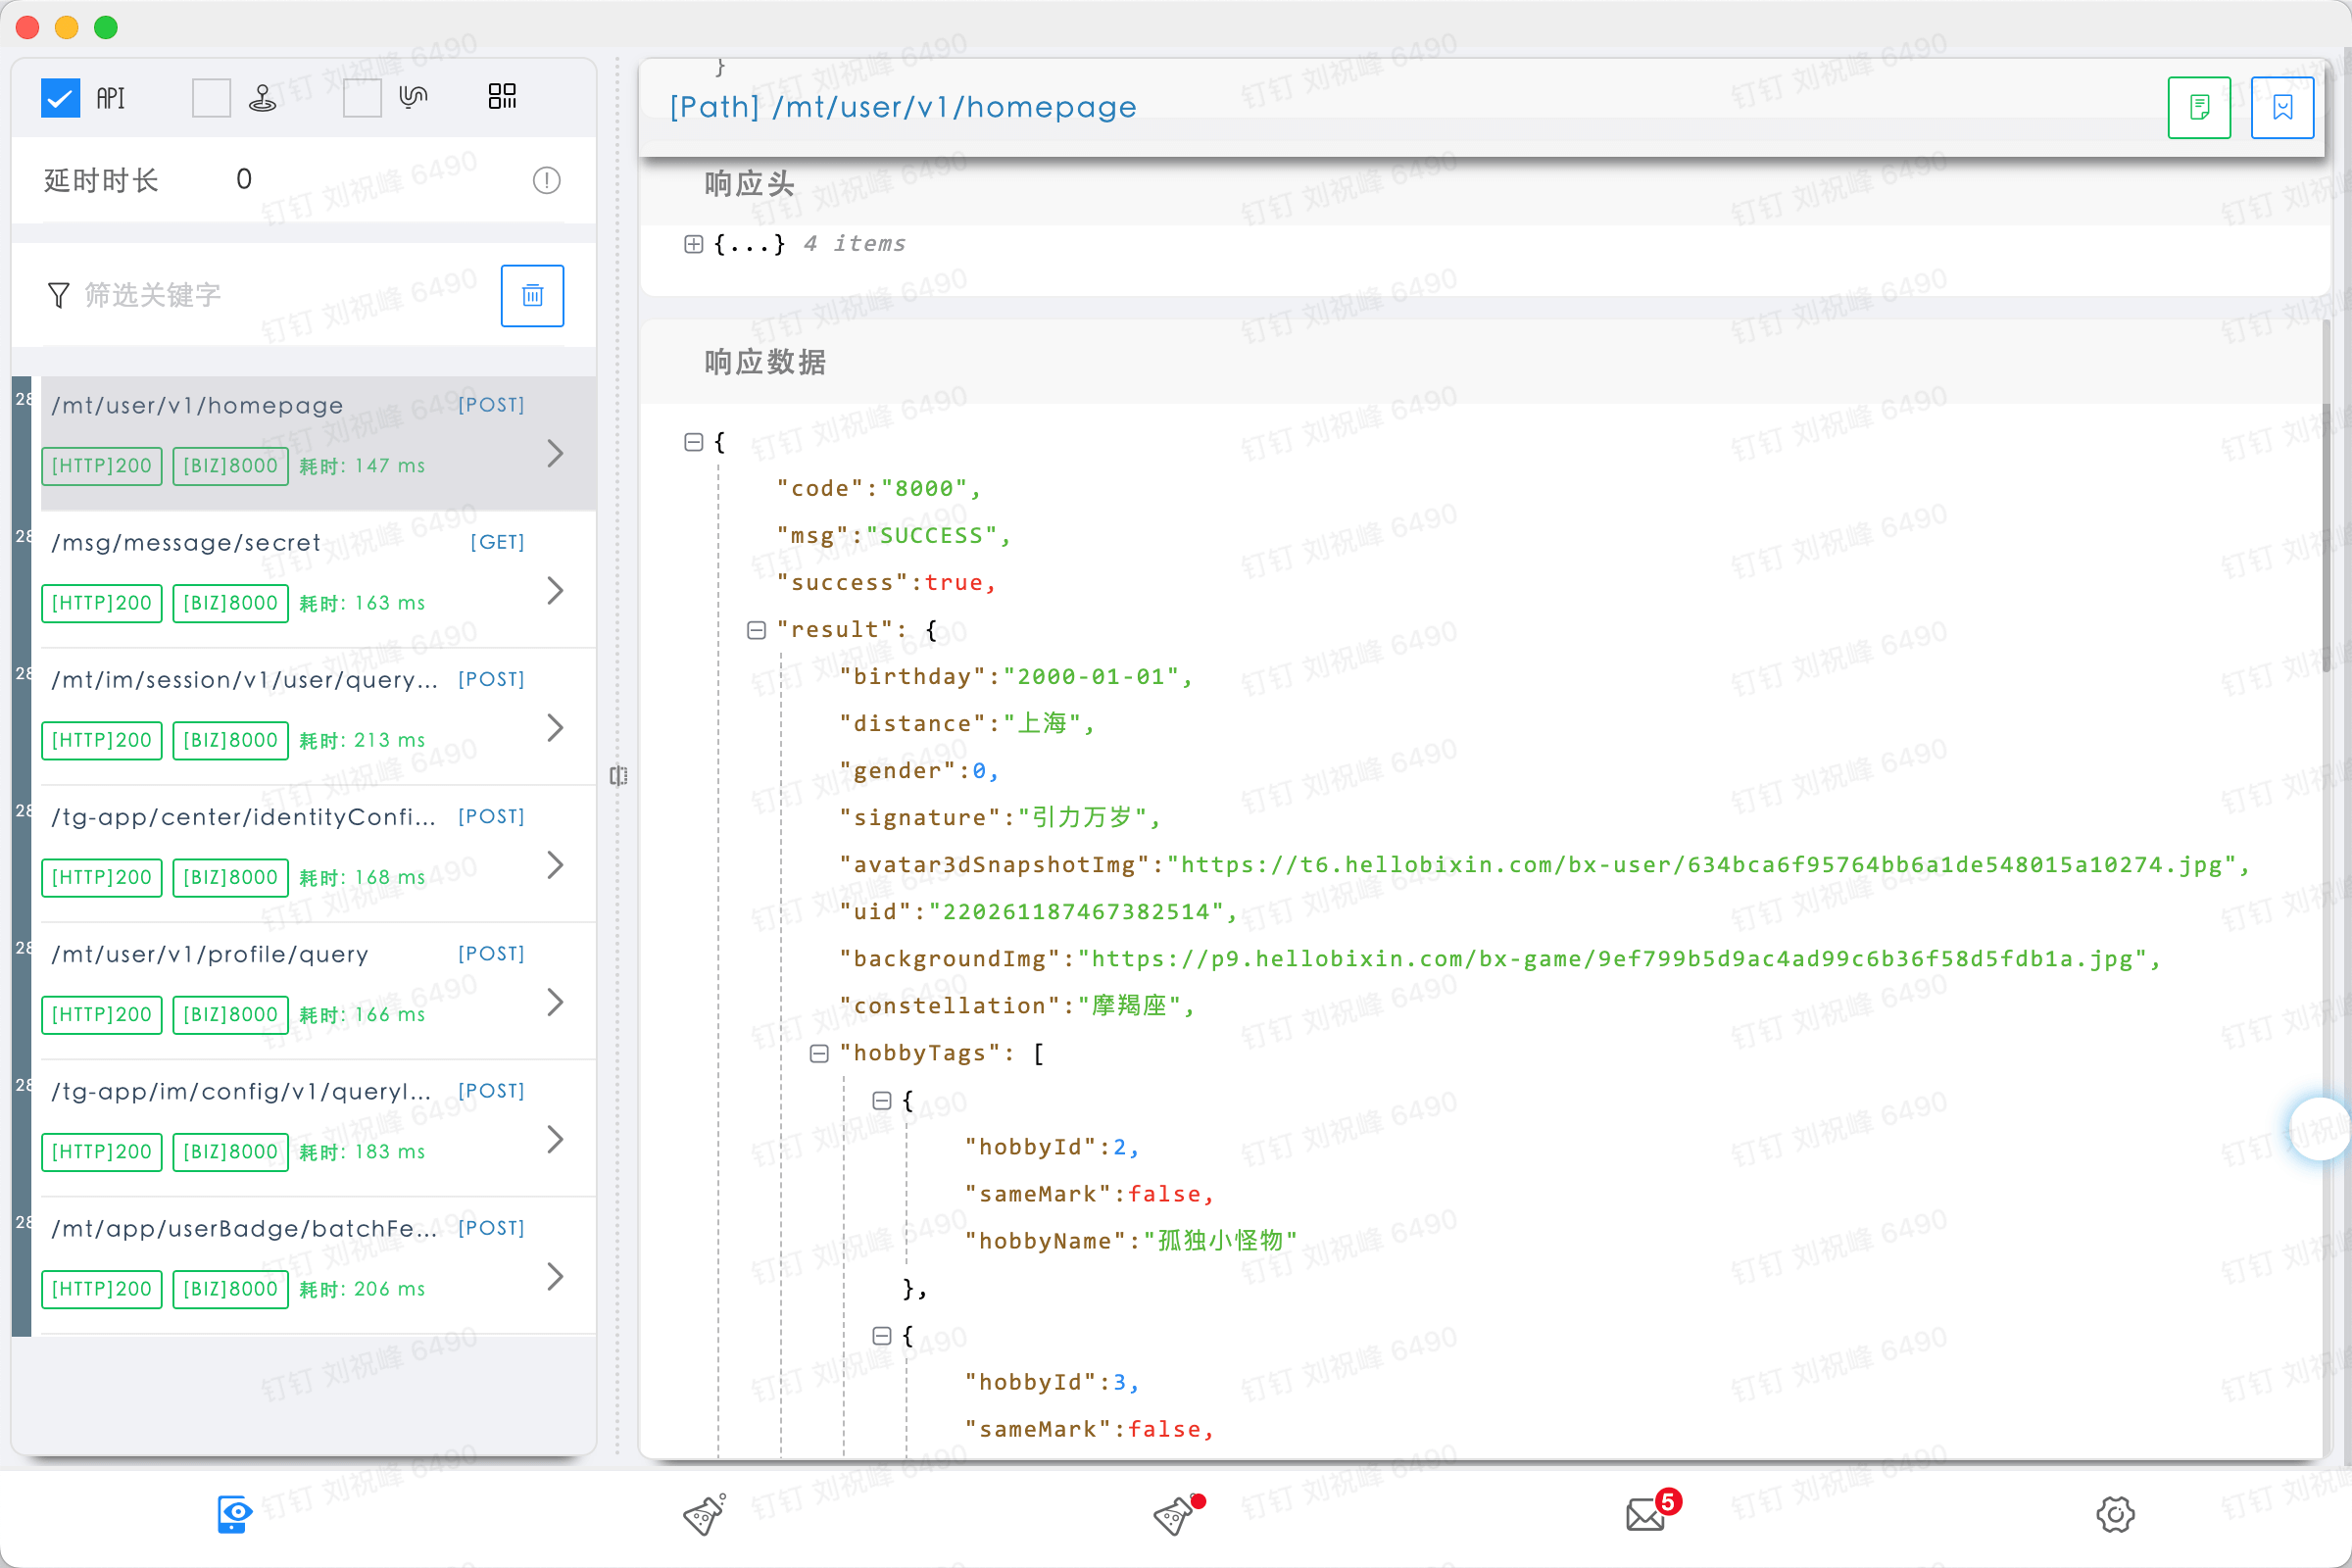
Task: Open the /mt/user/v1/profile/query request chevron
Action: point(556,1001)
